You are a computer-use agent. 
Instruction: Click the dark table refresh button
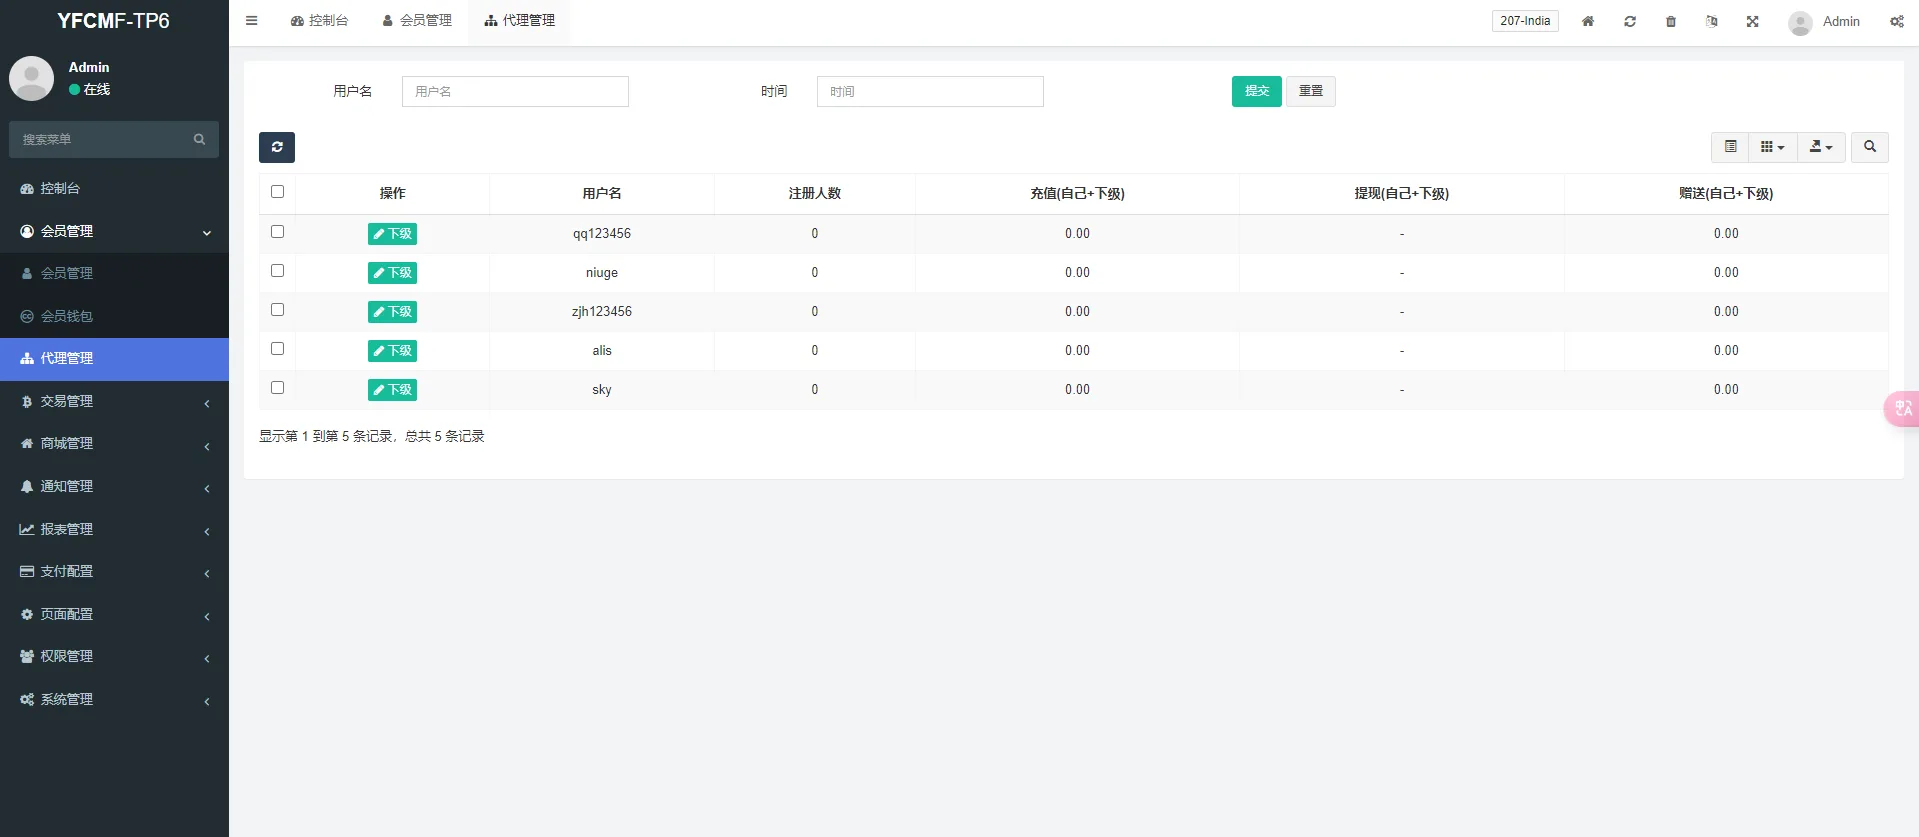(x=277, y=147)
